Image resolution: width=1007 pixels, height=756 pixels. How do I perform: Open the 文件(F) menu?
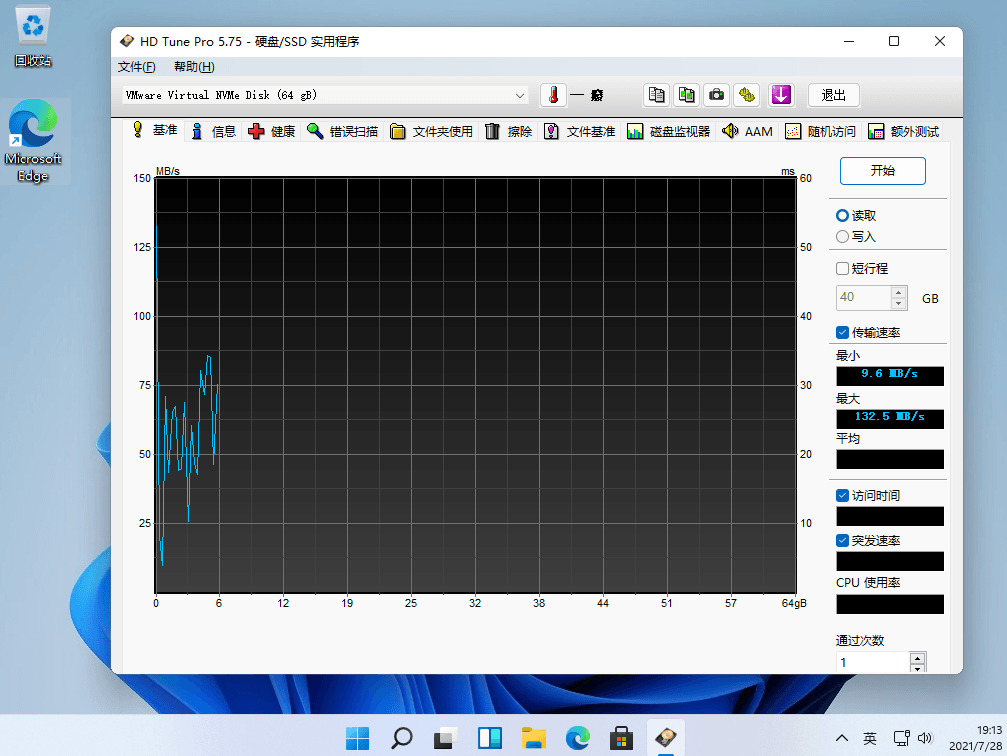136,67
